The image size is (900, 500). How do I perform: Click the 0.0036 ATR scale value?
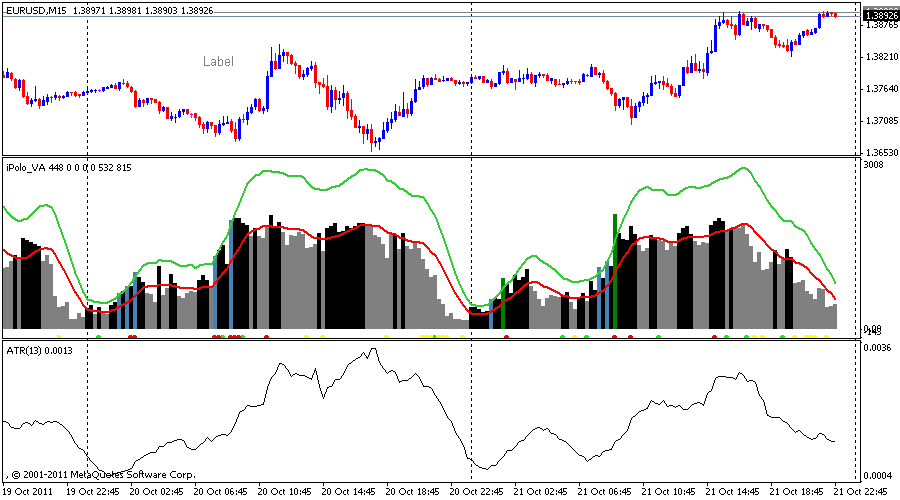point(875,348)
